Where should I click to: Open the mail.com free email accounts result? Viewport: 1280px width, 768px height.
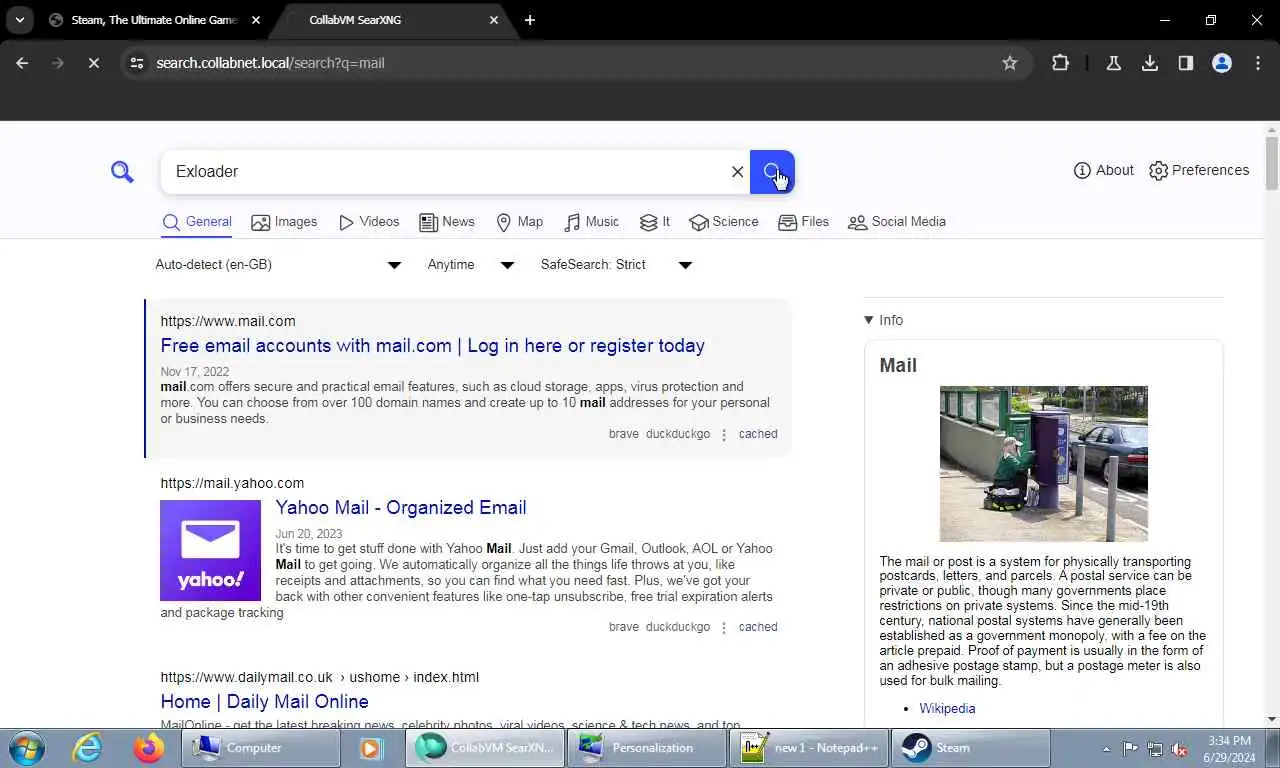pyautogui.click(x=432, y=346)
